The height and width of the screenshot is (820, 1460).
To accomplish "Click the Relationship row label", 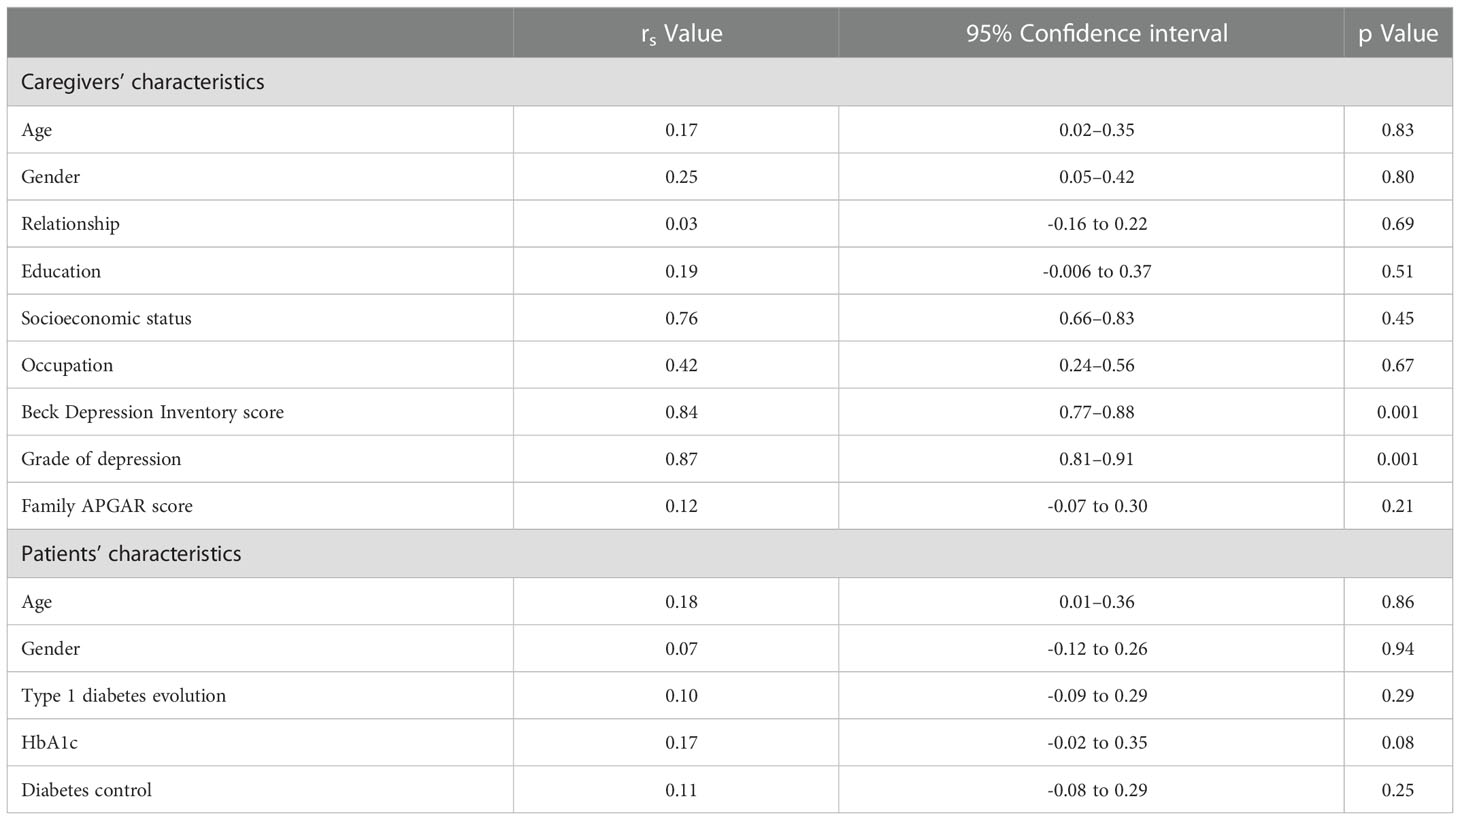I will (x=70, y=224).
